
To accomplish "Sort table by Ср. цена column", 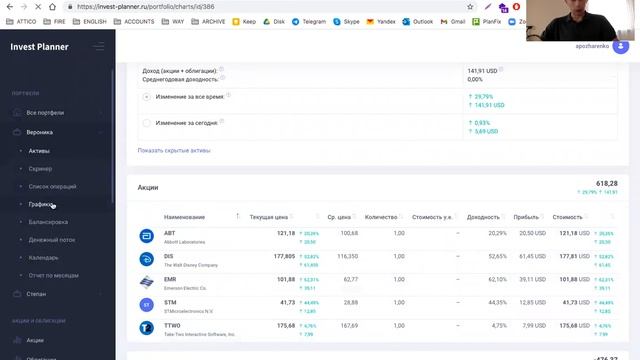I will pos(339,217).
